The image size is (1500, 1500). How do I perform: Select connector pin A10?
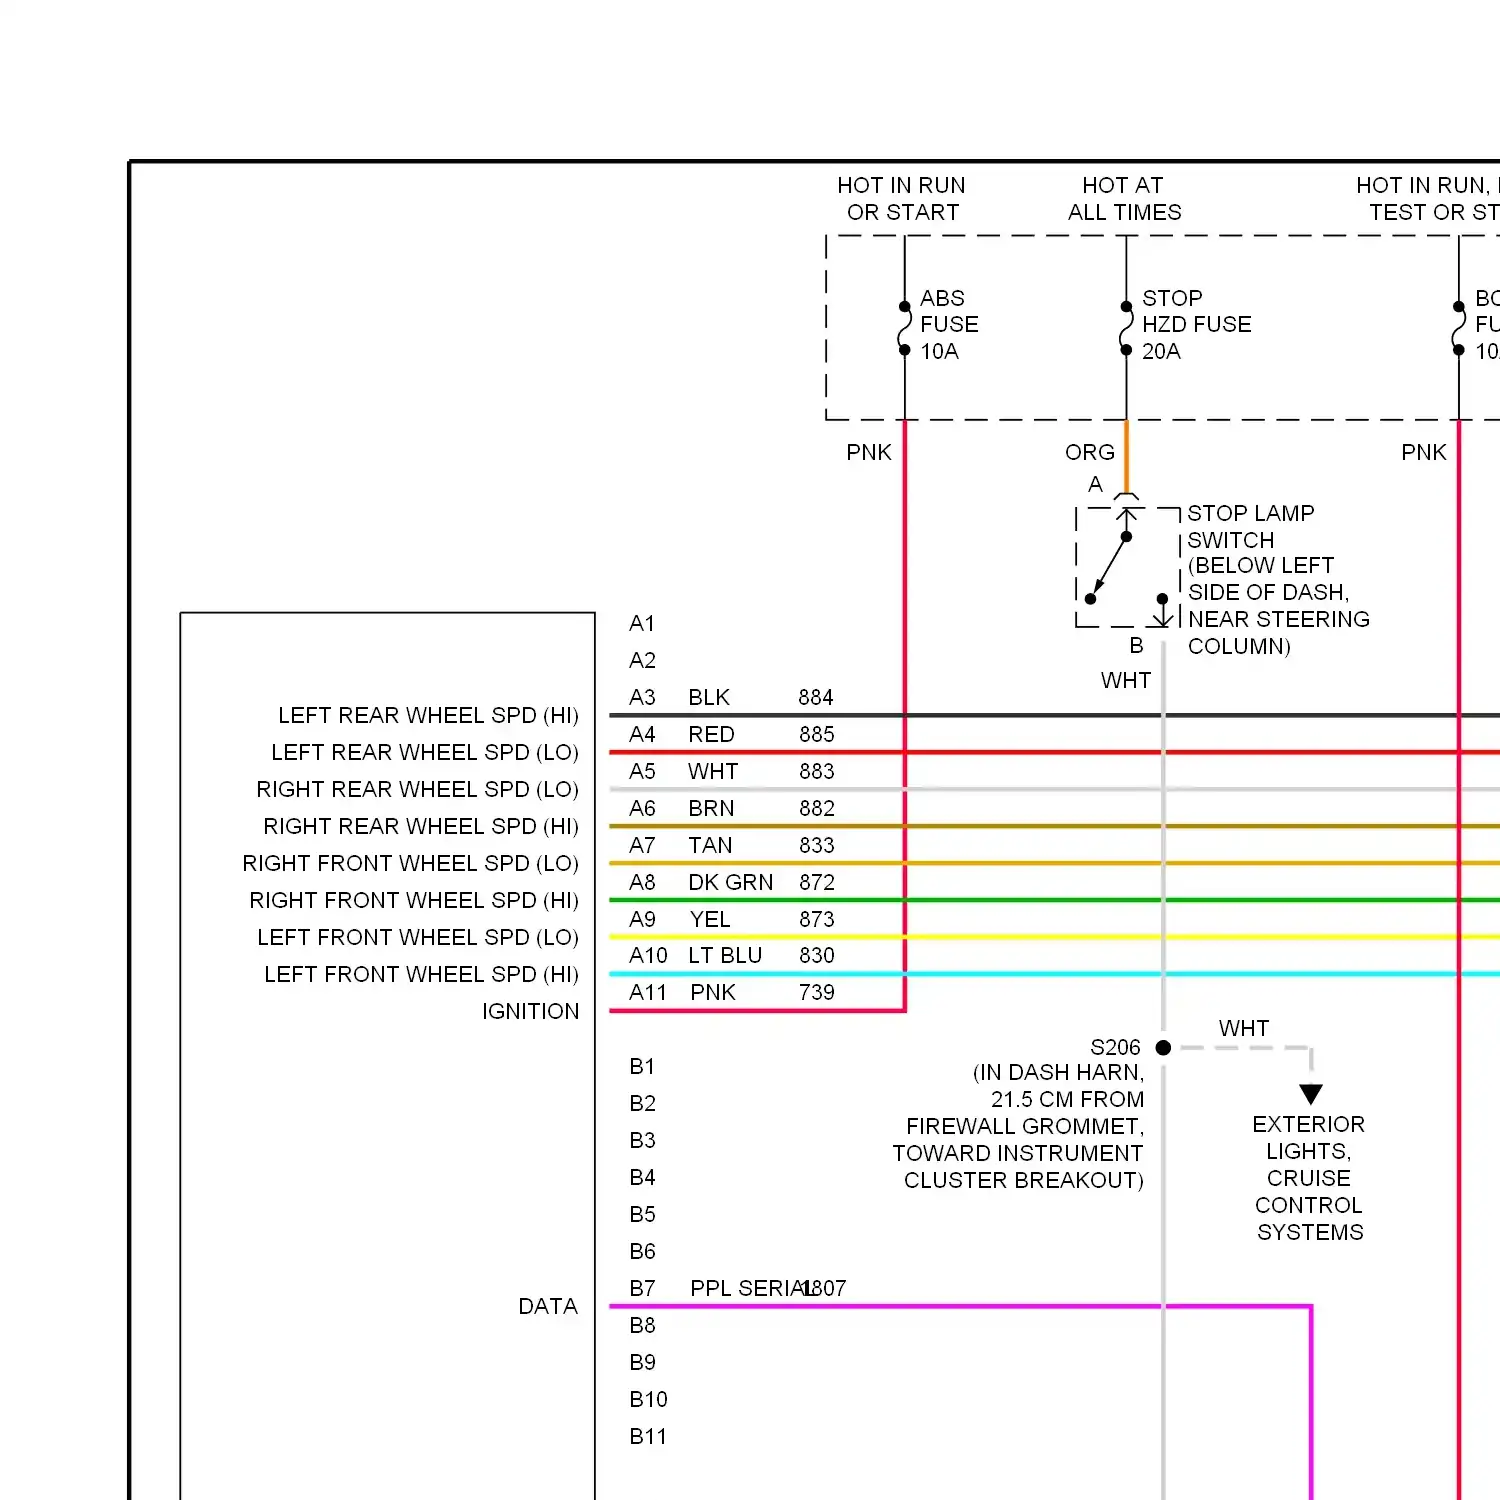point(648,956)
